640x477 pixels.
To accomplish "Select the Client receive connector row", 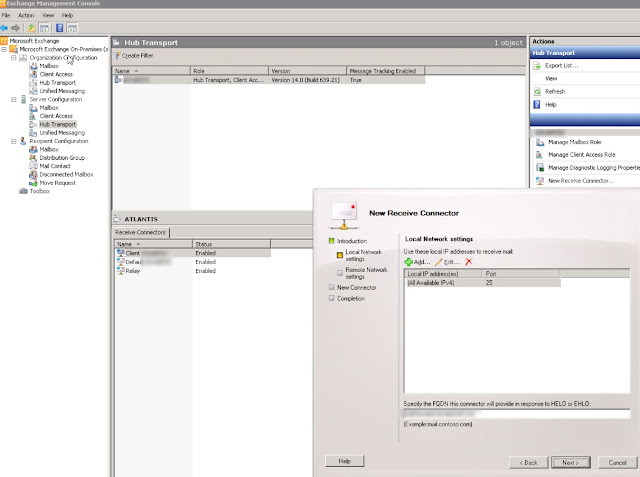I will (192, 253).
